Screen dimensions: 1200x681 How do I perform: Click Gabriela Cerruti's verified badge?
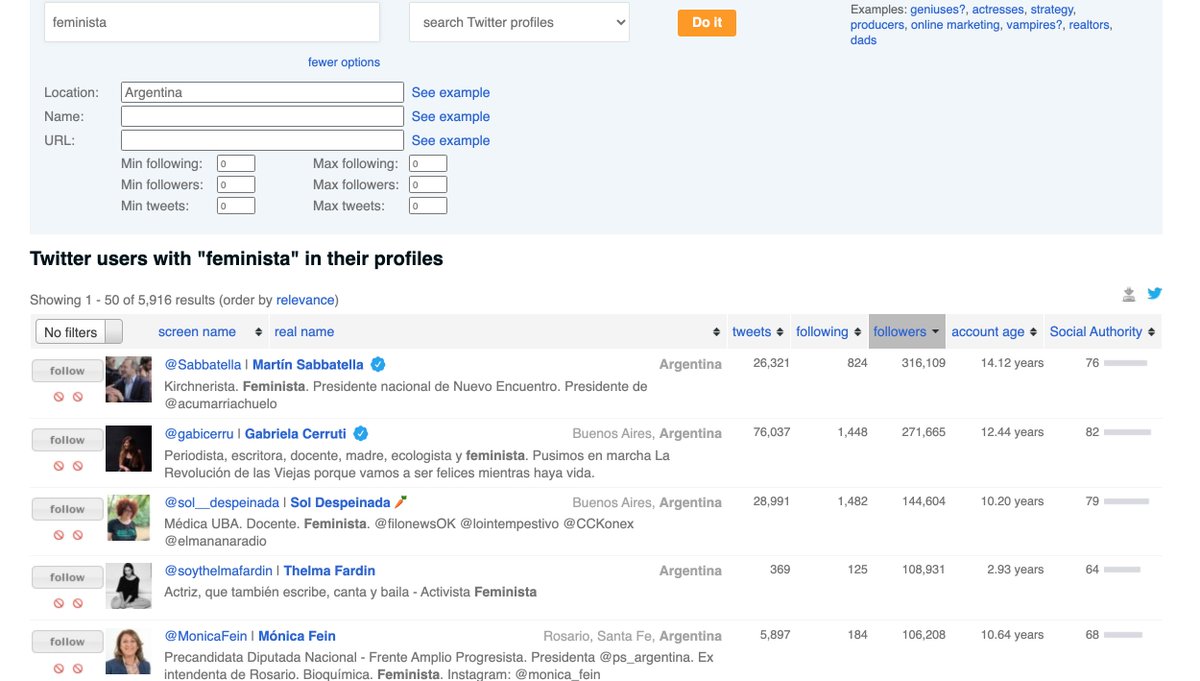[x=361, y=433]
